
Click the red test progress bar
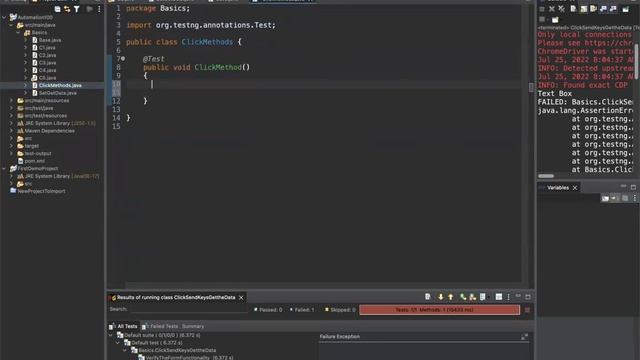point(439,310)
